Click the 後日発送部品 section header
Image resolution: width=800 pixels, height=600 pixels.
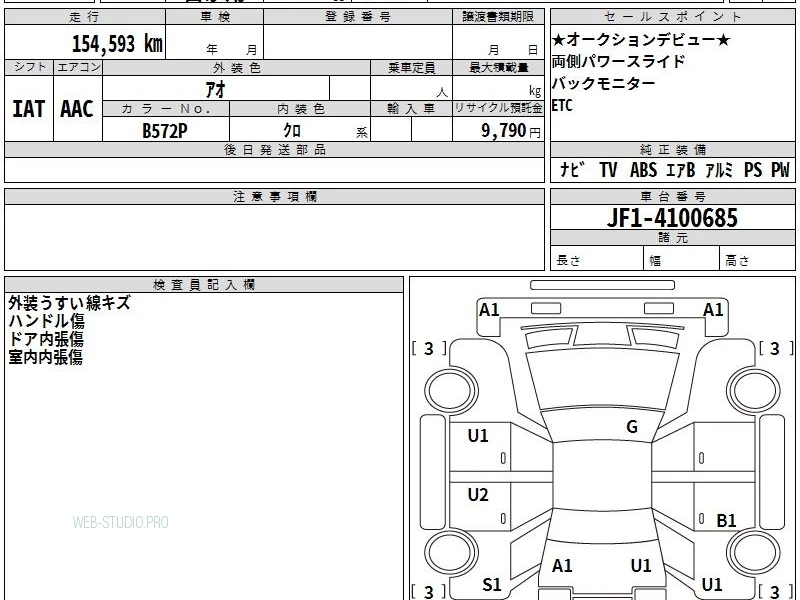(274, 149)
